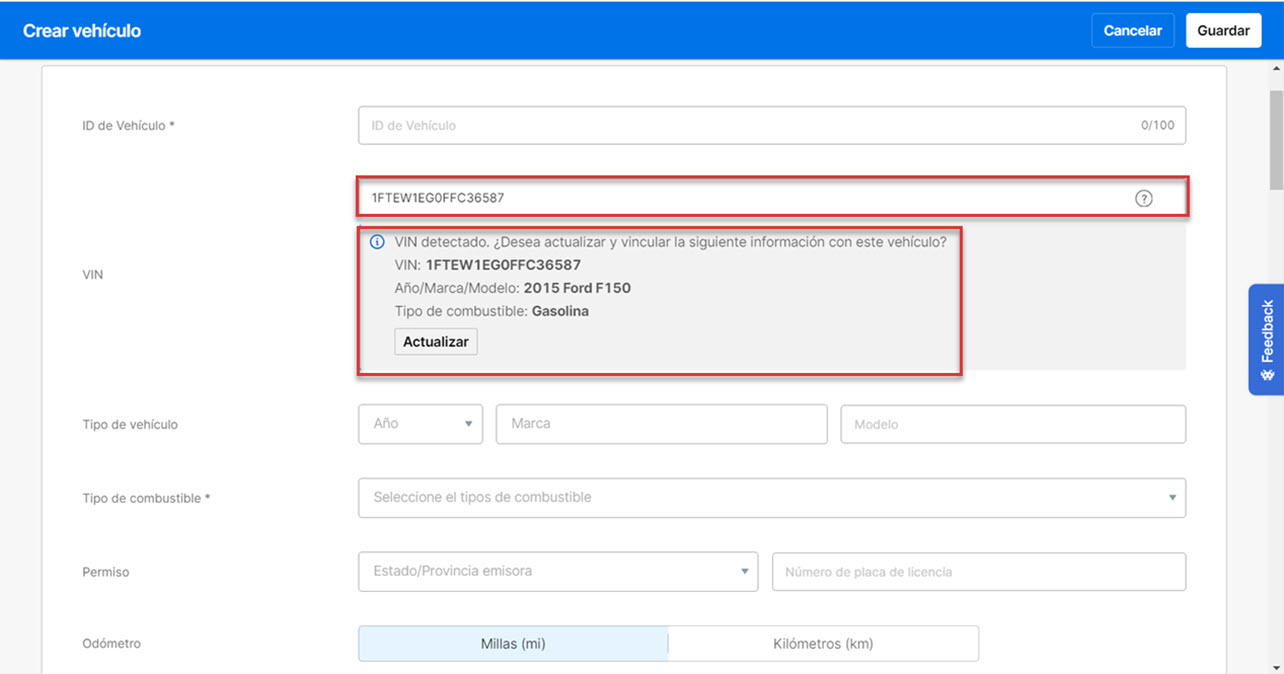Click Actualizar to link VIN info
1284x674 pixels.
pyautogui.click(x=436, y=341)
